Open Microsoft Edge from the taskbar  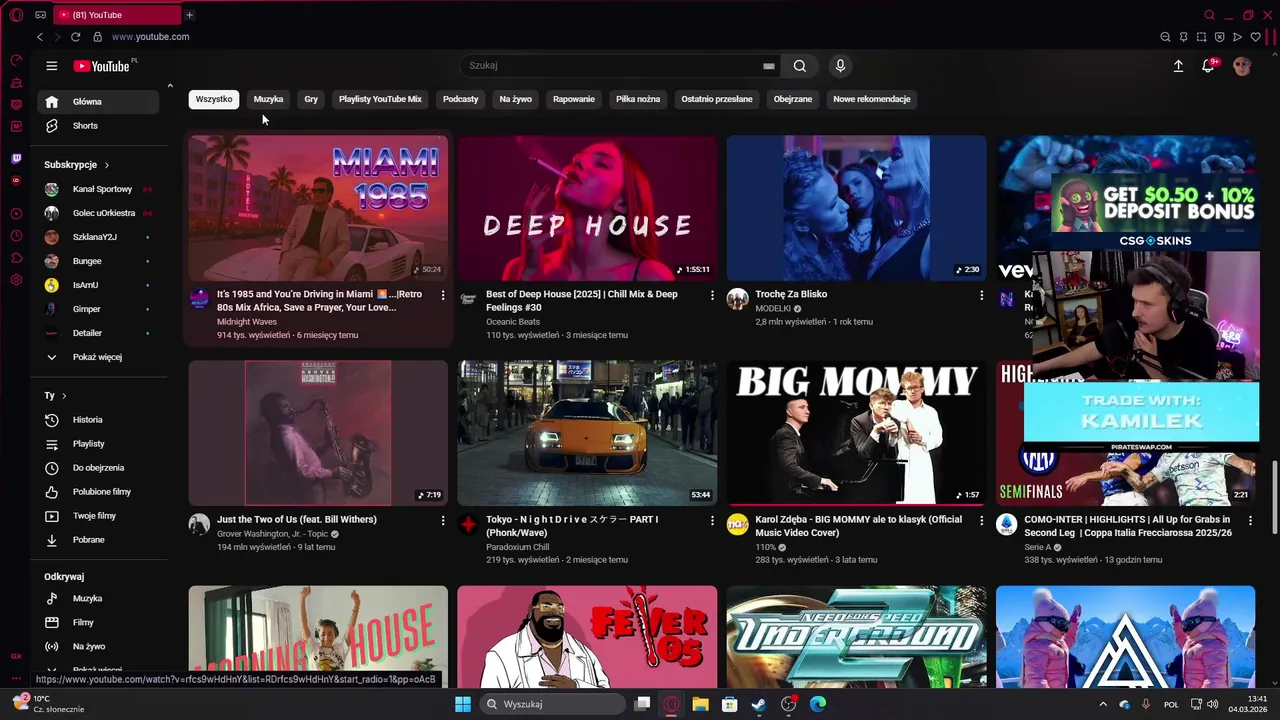point(818,704)
